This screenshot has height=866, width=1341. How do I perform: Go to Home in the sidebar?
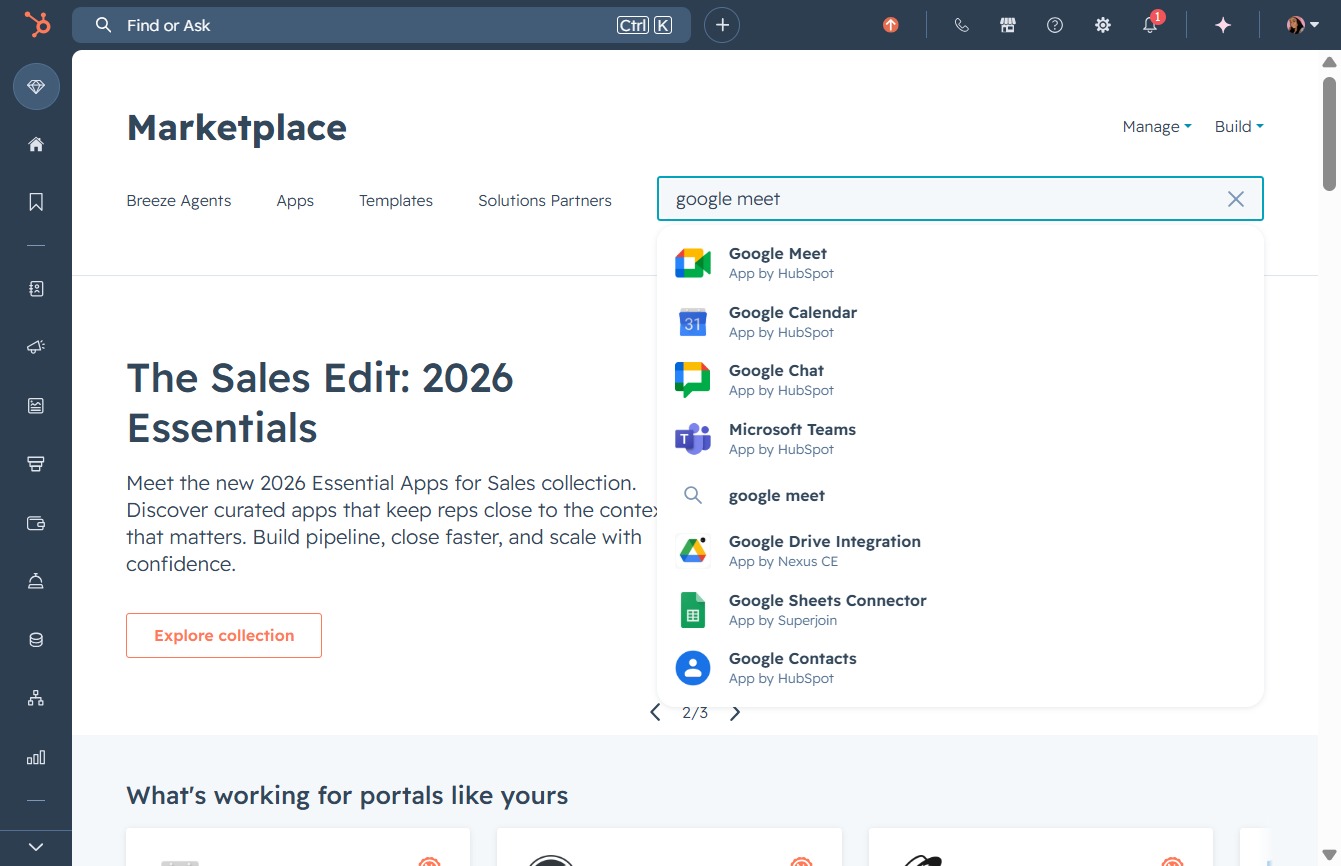(x=36, y=144)
